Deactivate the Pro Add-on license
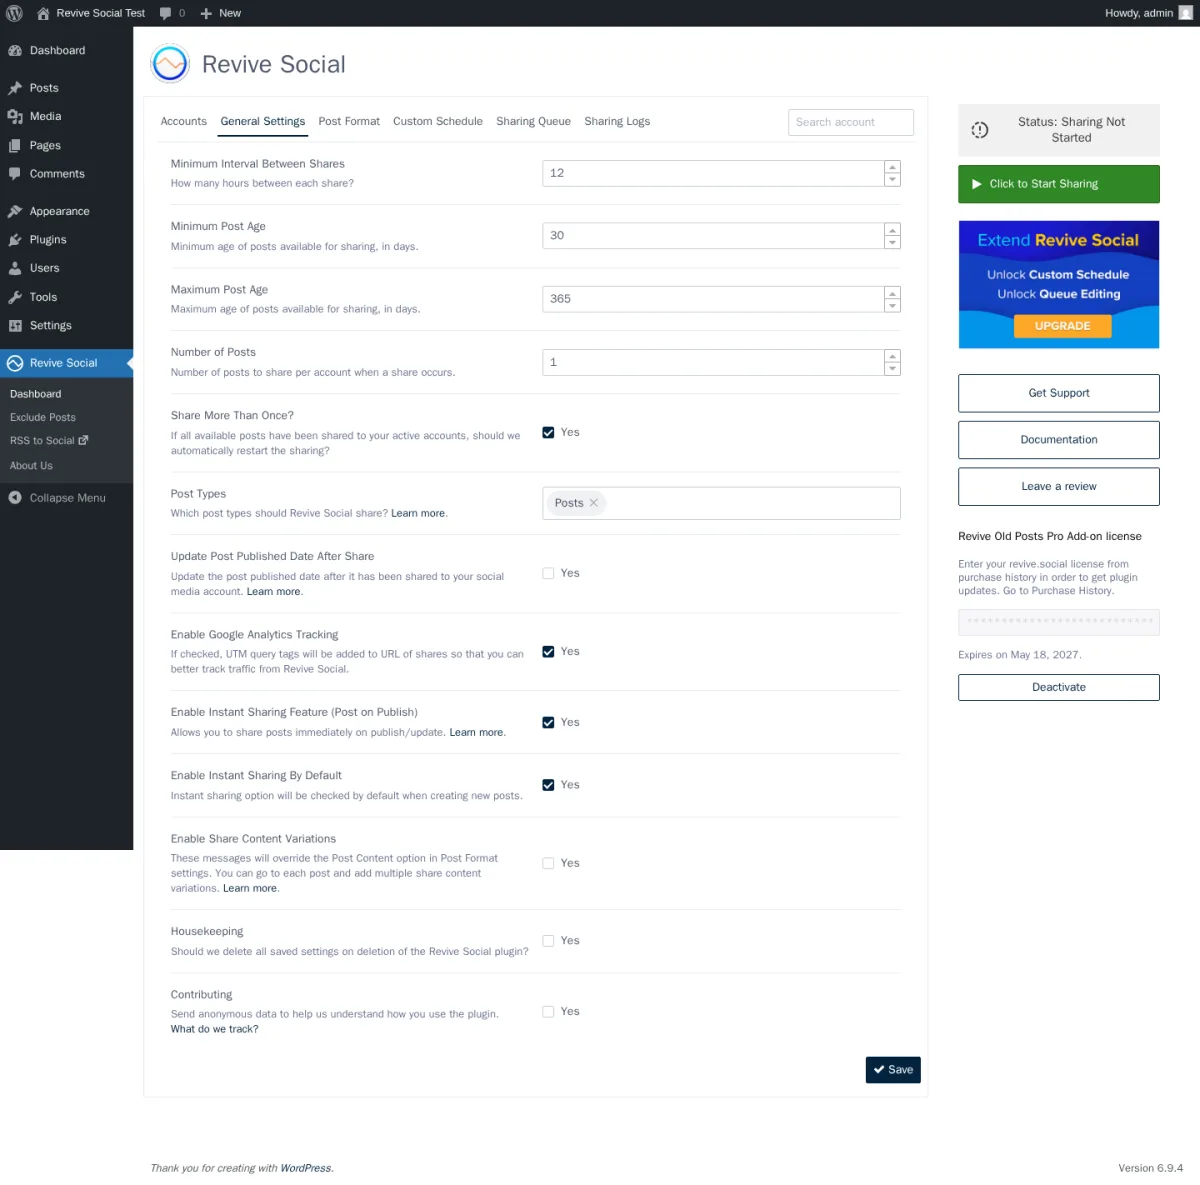Viewport: 1200px width, 1185px height. point(1059,687)
